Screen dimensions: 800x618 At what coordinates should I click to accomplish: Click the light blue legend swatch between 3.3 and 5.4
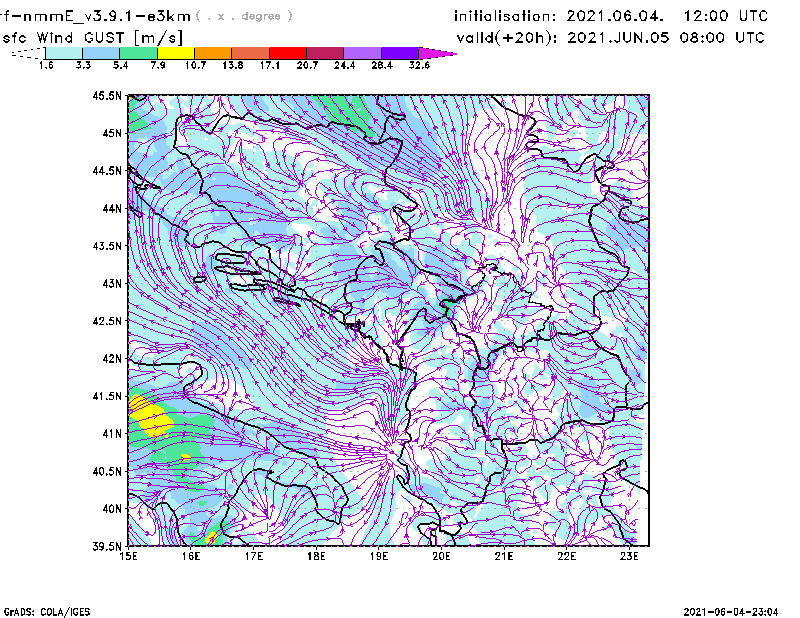tap(101, 53)
